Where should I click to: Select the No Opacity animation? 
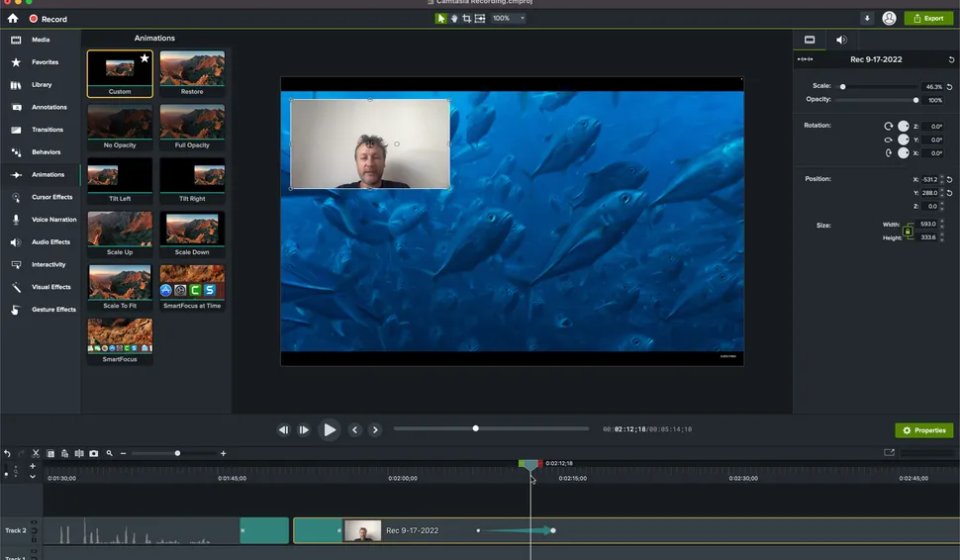(120, 127)
